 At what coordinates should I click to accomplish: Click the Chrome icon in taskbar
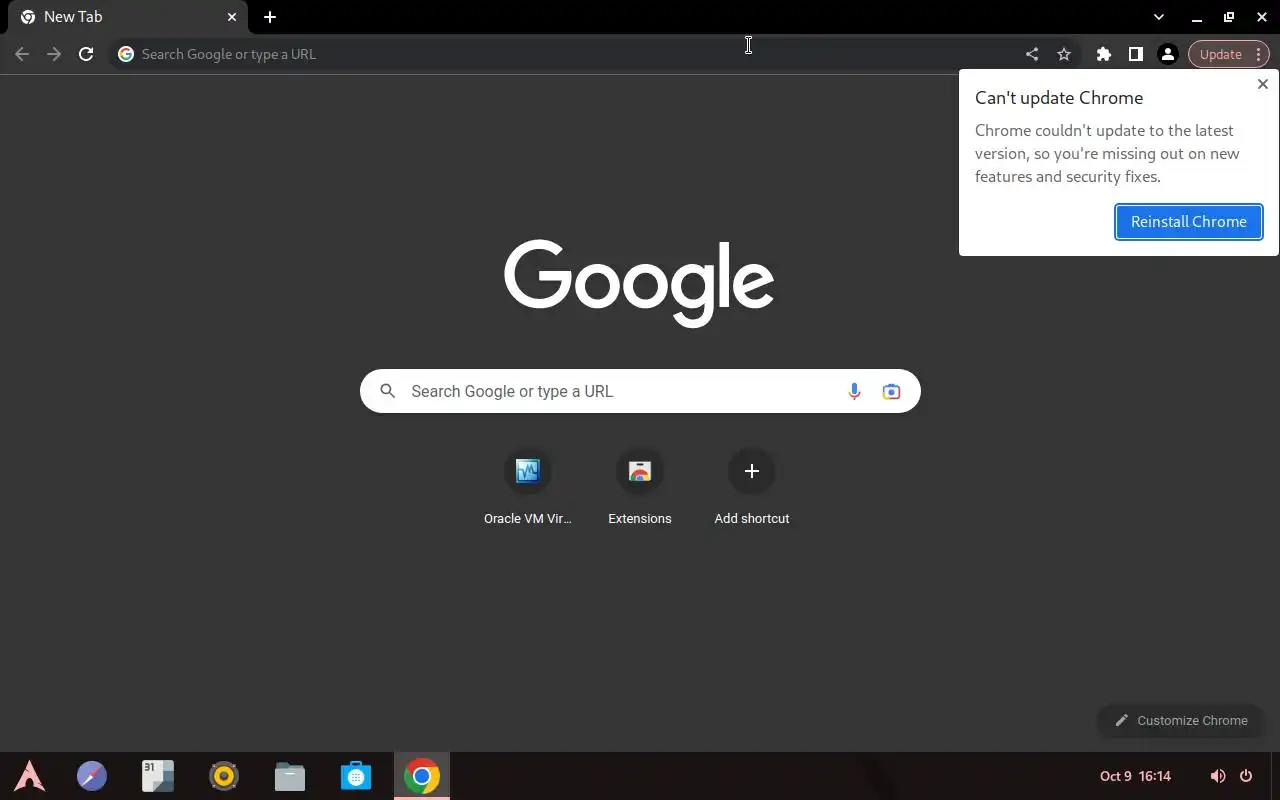[x=422, y=776]
